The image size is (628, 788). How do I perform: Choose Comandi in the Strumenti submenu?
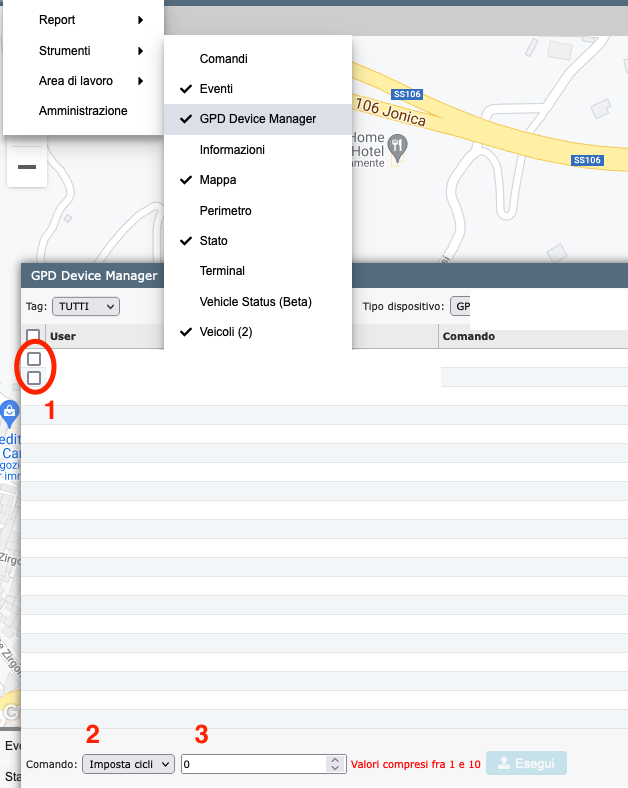(223, 59)
